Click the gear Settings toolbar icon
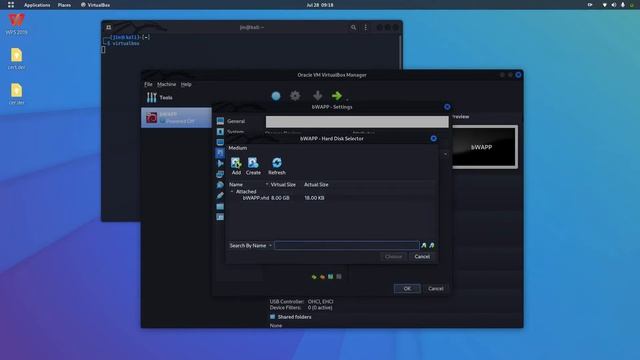 tap(295, 96)
